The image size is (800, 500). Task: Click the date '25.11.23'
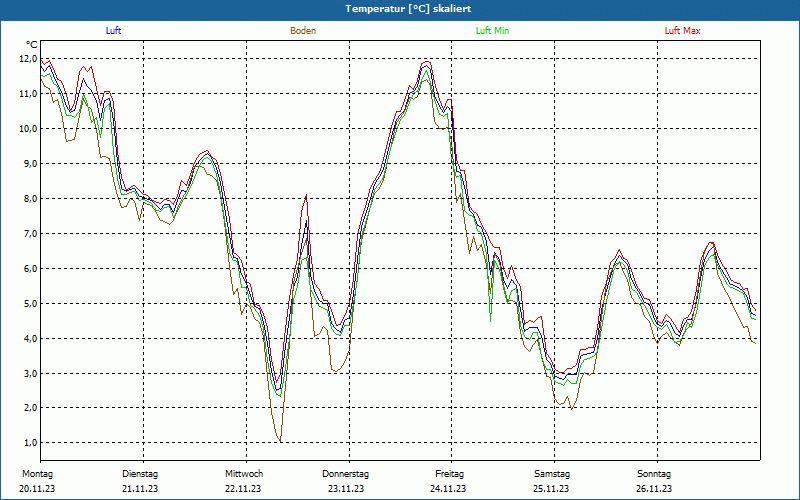coord(551,489)
